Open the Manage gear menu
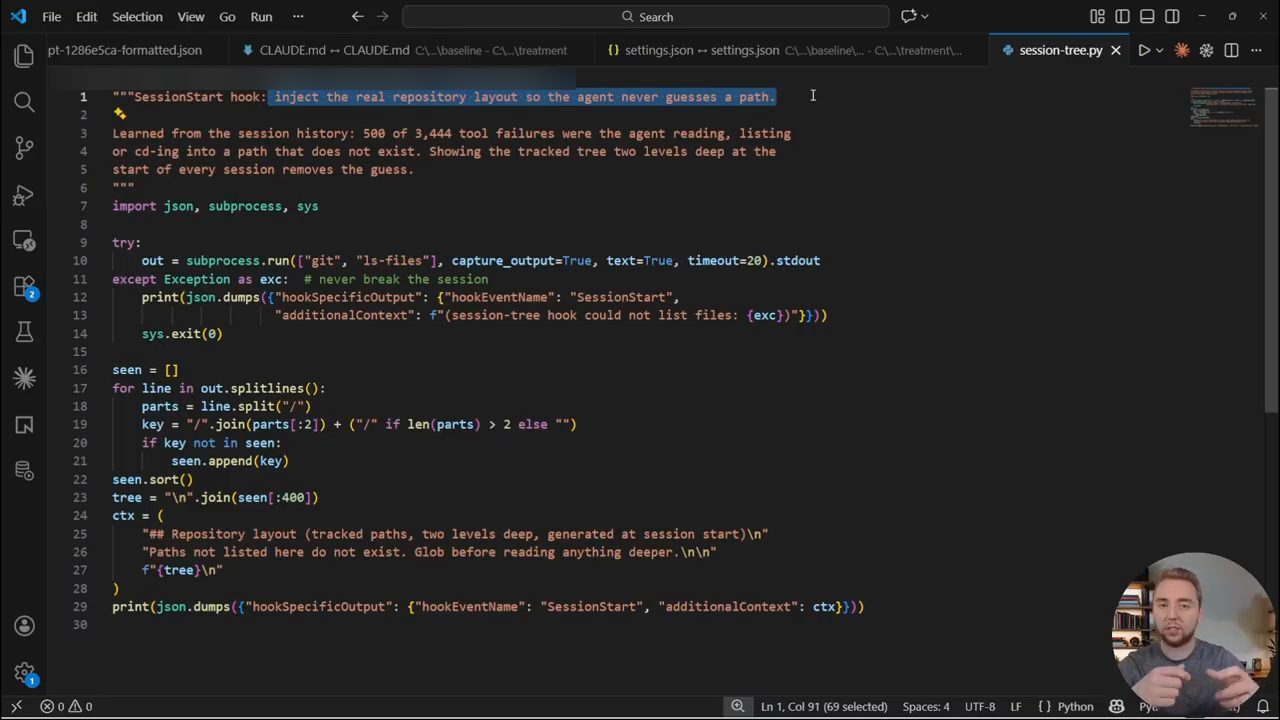The width and height of the screenshot is (1280, 720). tap(24, 673)
